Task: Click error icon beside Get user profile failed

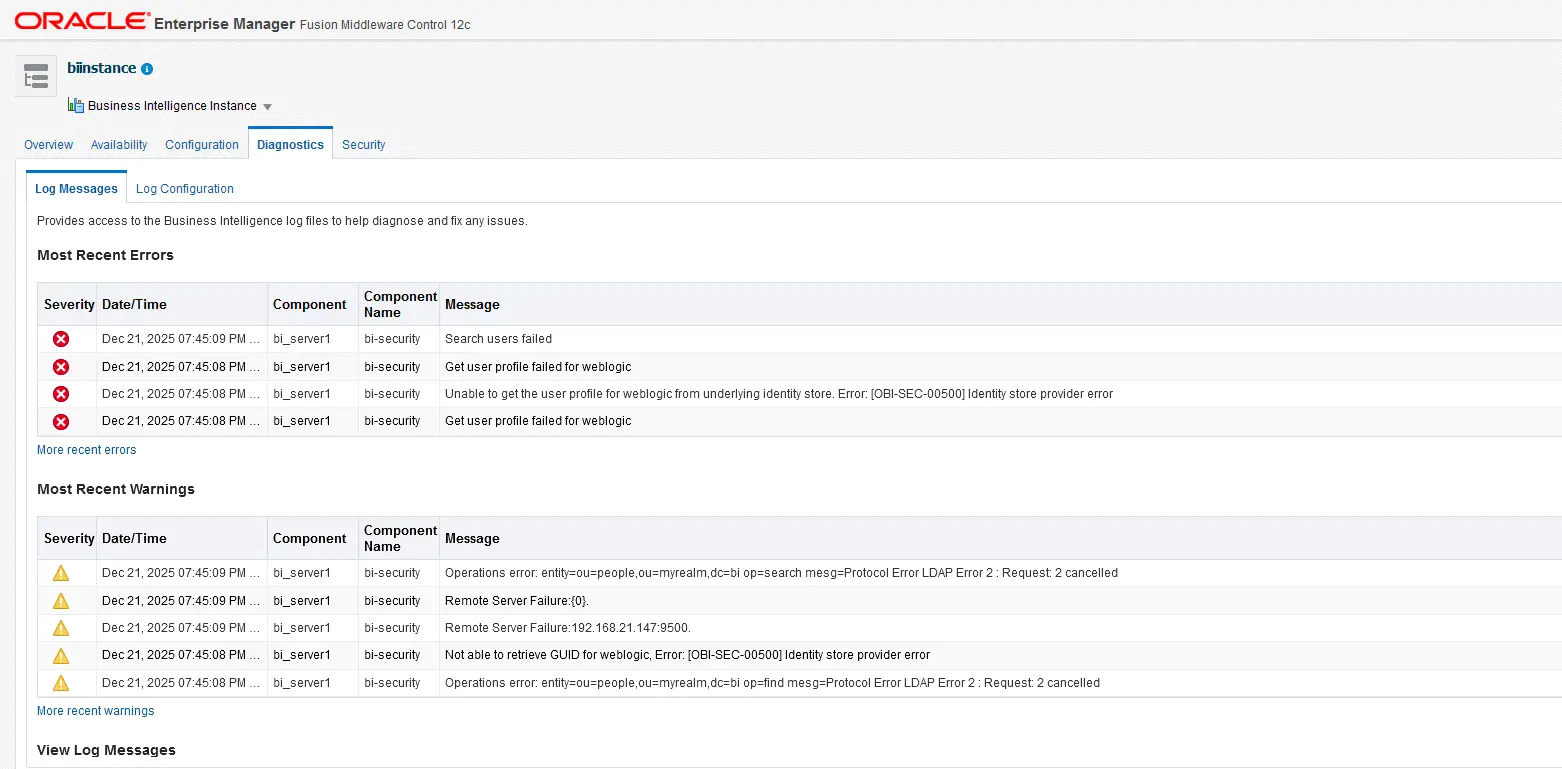Action: click(x=61, y=366)
